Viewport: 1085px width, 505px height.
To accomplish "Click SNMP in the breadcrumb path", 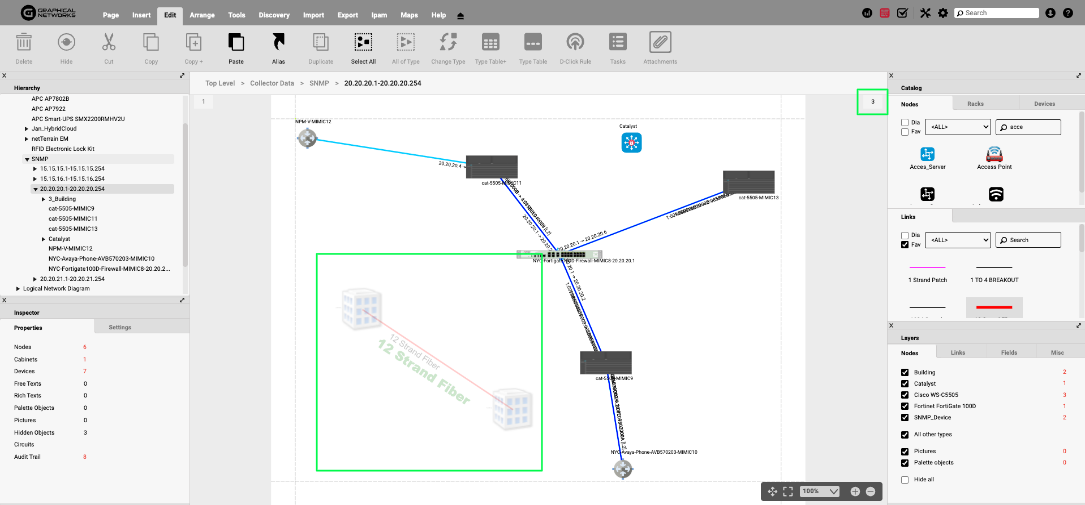I will coord(317,83).
